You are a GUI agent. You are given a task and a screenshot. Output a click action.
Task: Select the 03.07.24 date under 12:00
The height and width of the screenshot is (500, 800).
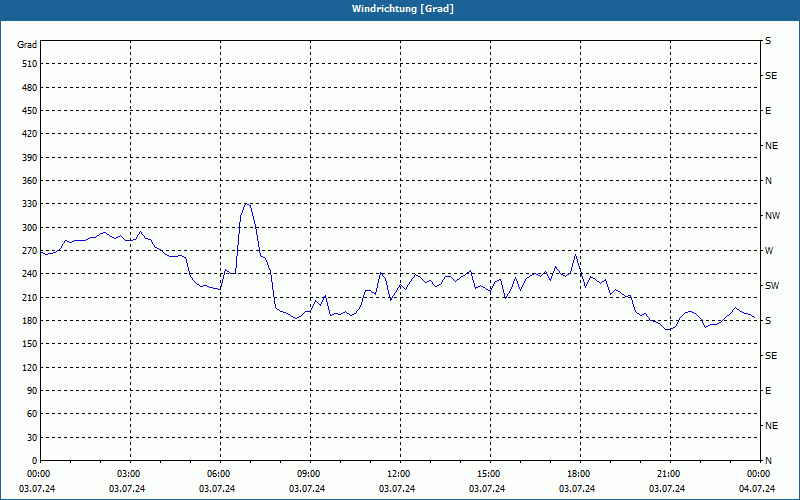397,489
